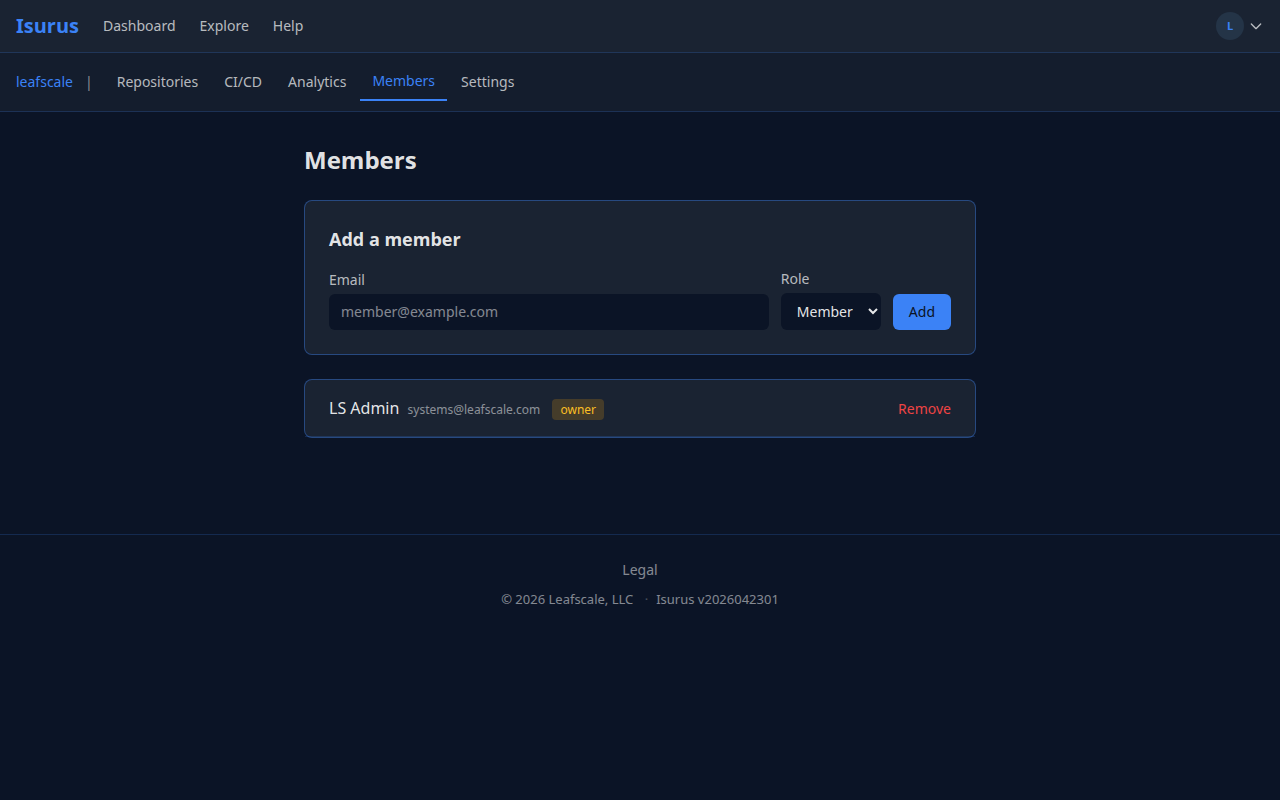Image resolution: width=1280 pixels, height=800 pixels.
Task: Click the Add button
Action: click(922, 312)
